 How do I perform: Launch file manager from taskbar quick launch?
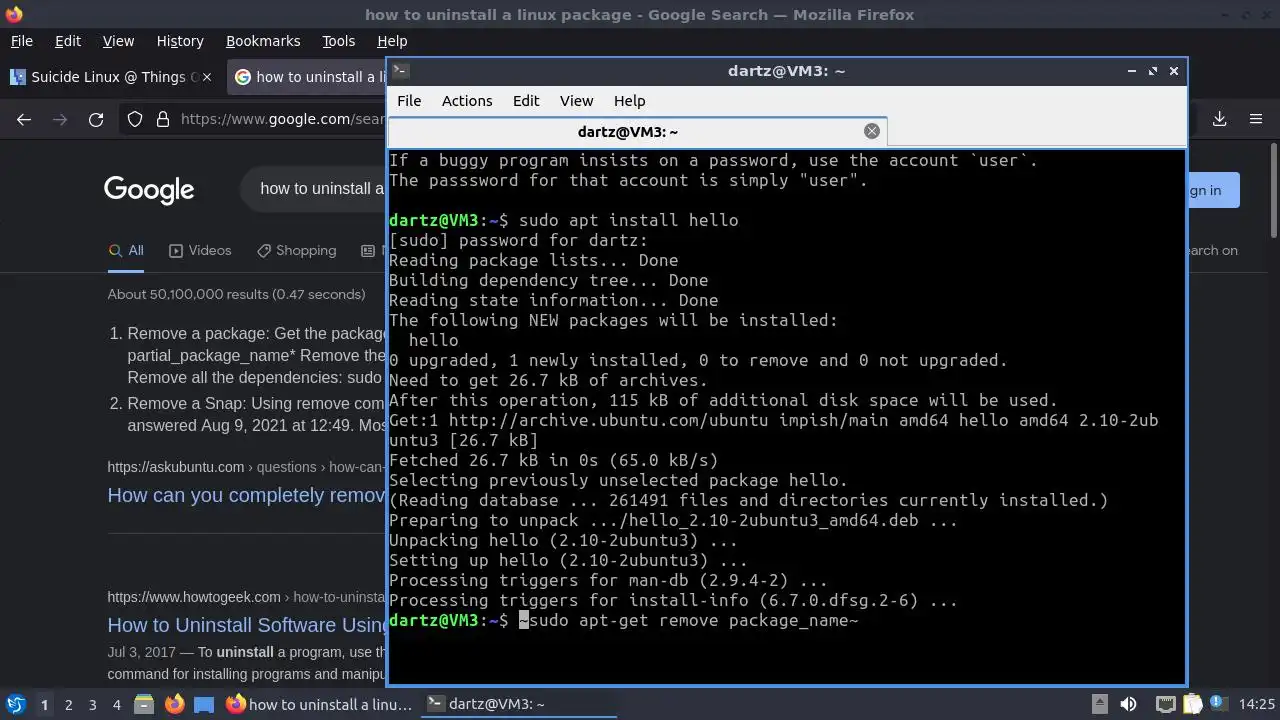coord(143,704)
